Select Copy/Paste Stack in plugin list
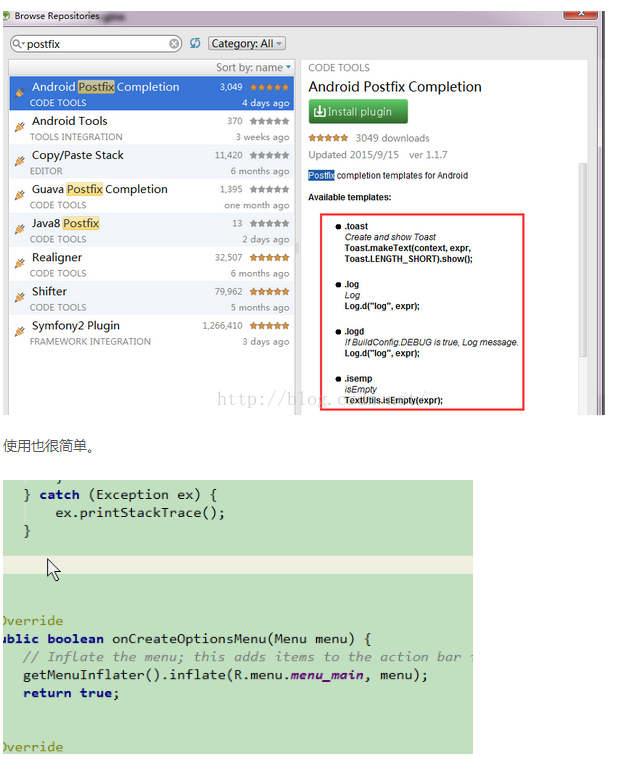This screenshot has width=625, height=777. point(152,162)
